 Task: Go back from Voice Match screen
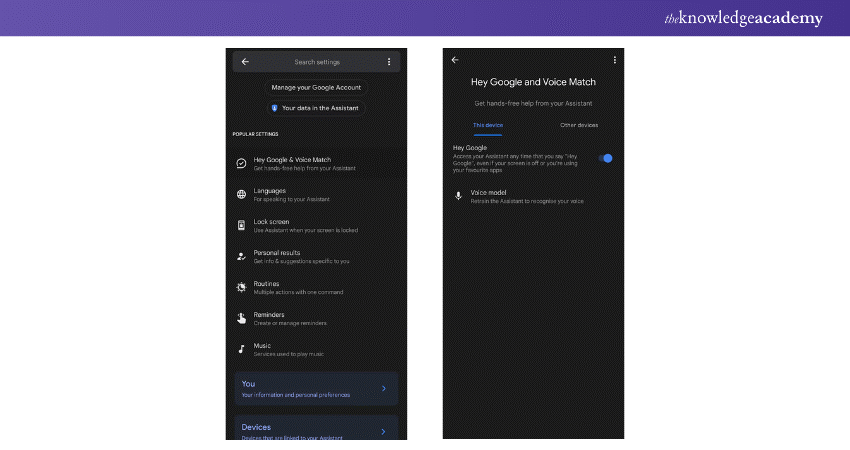(455, 60)
